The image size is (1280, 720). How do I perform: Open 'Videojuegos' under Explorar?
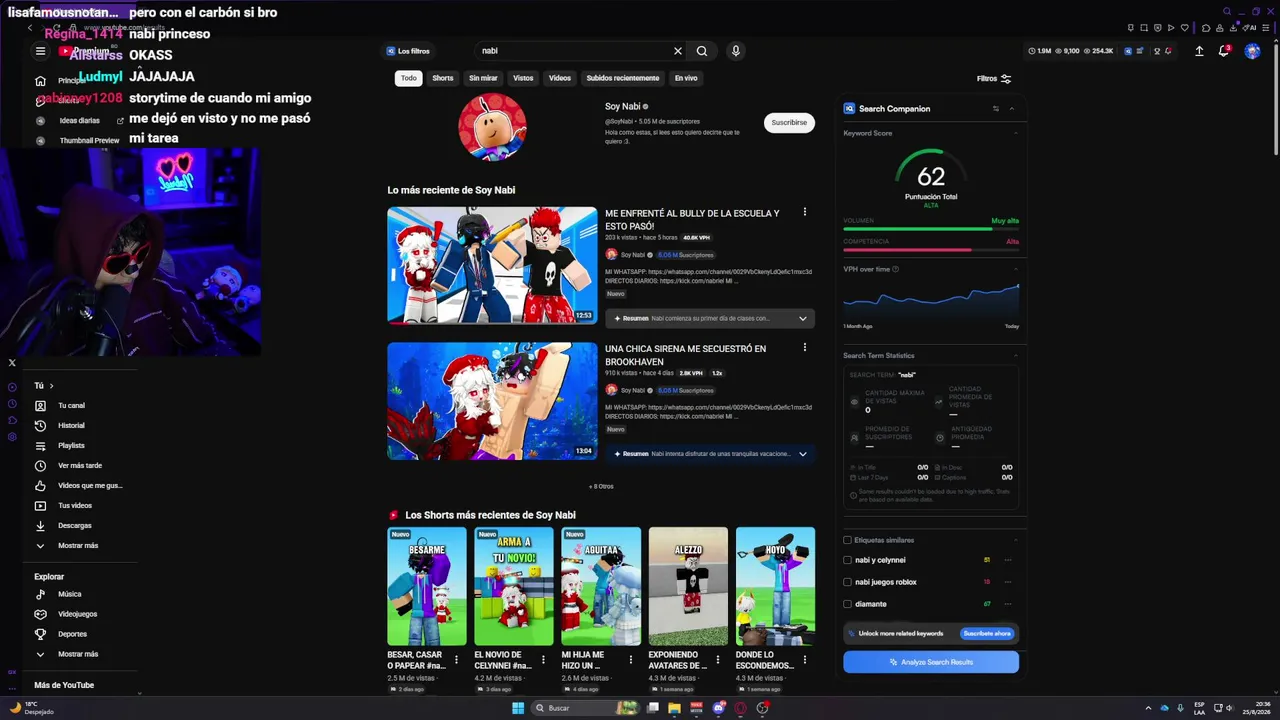(x=76, y=614)
